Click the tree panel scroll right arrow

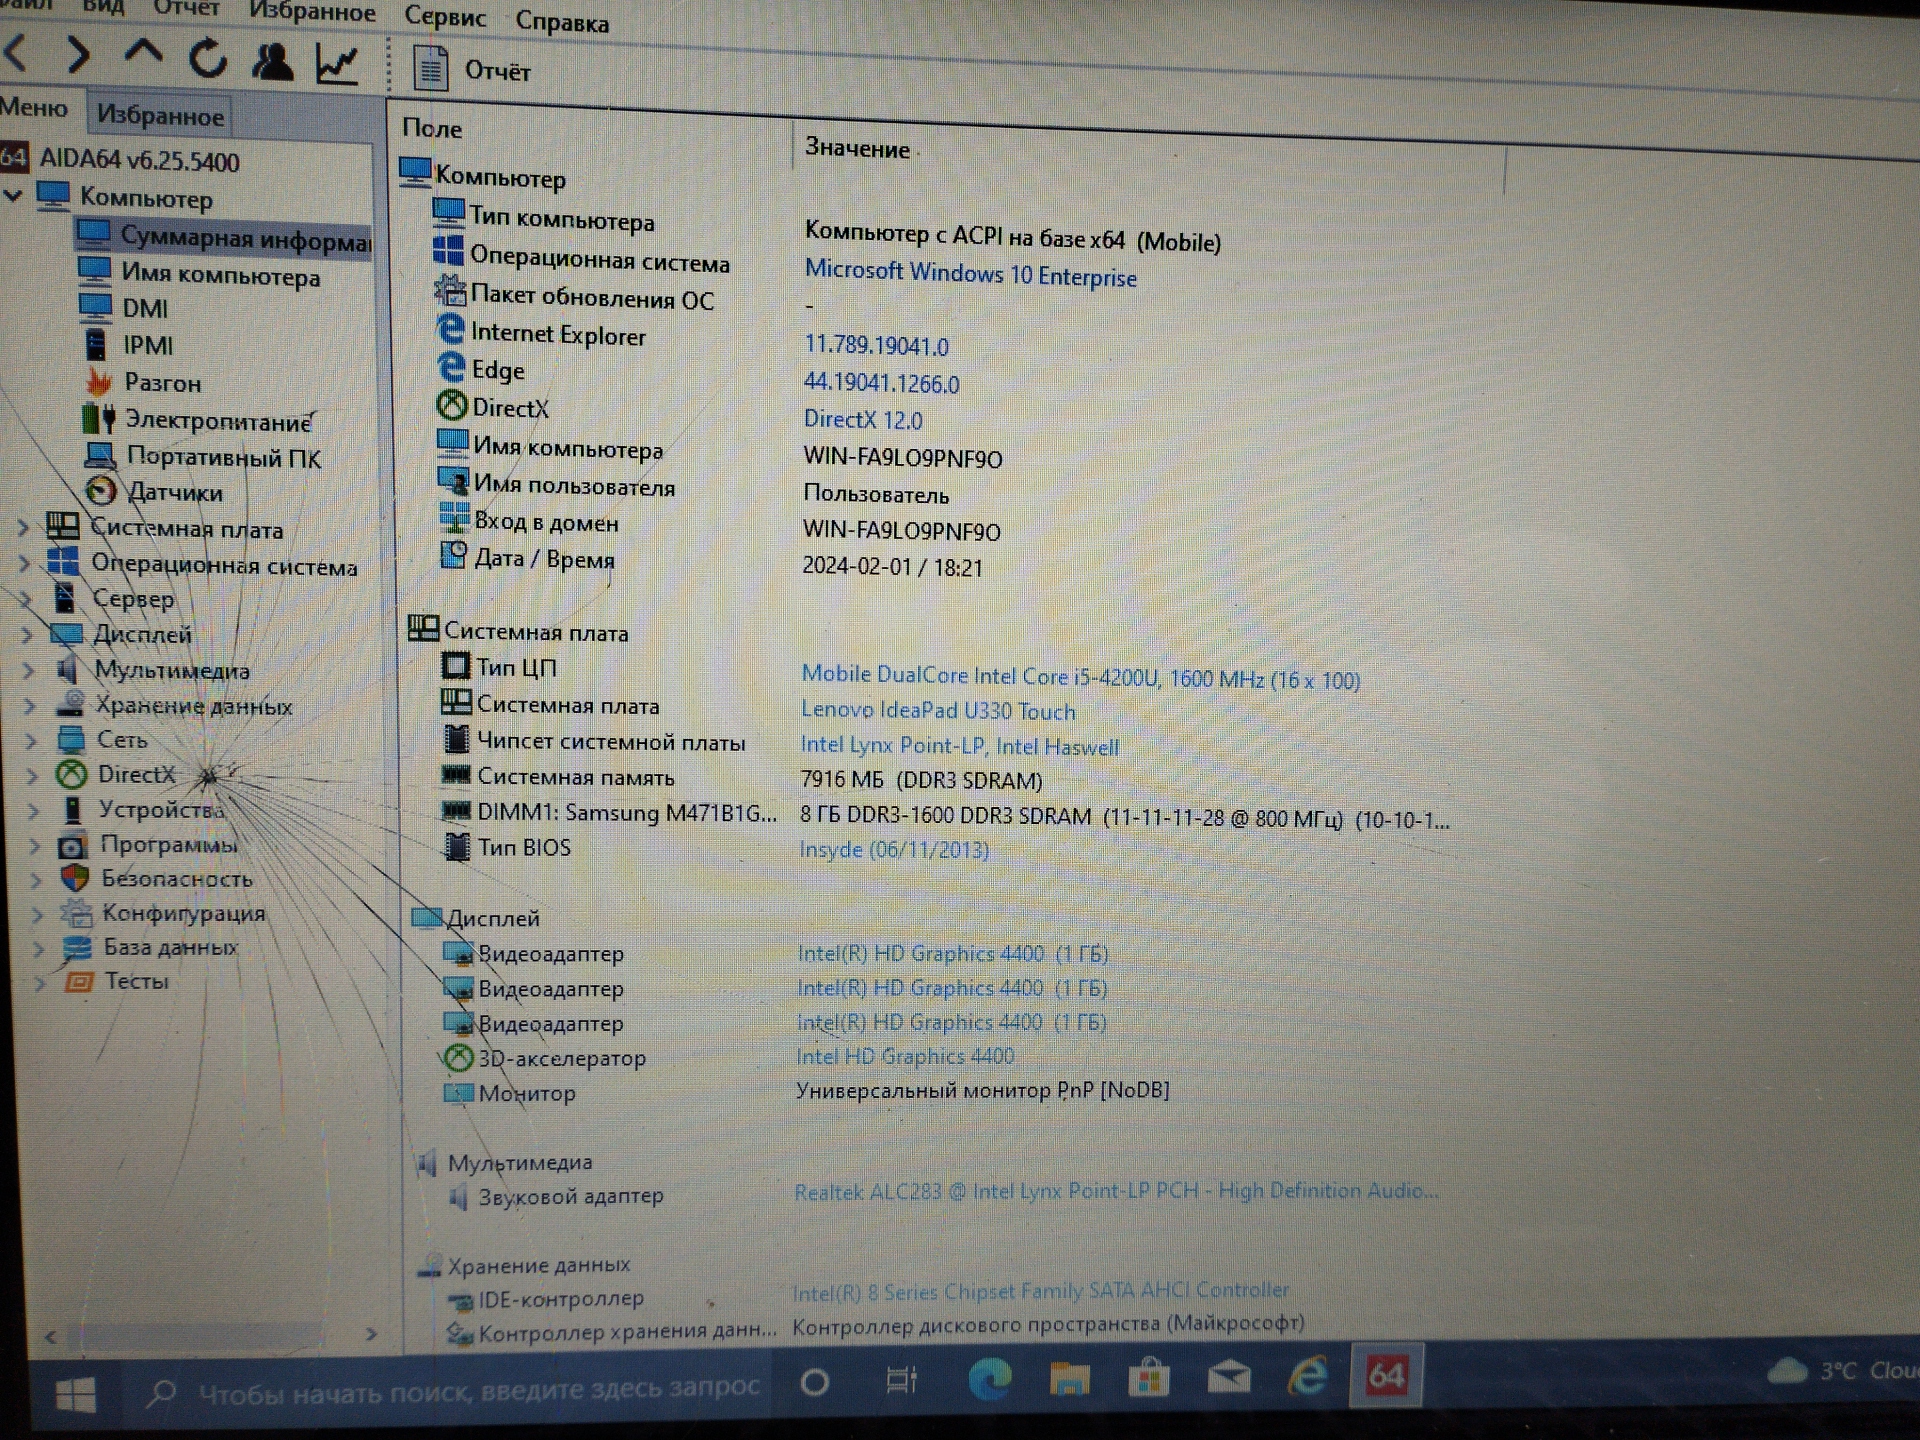pos(371,1334)
